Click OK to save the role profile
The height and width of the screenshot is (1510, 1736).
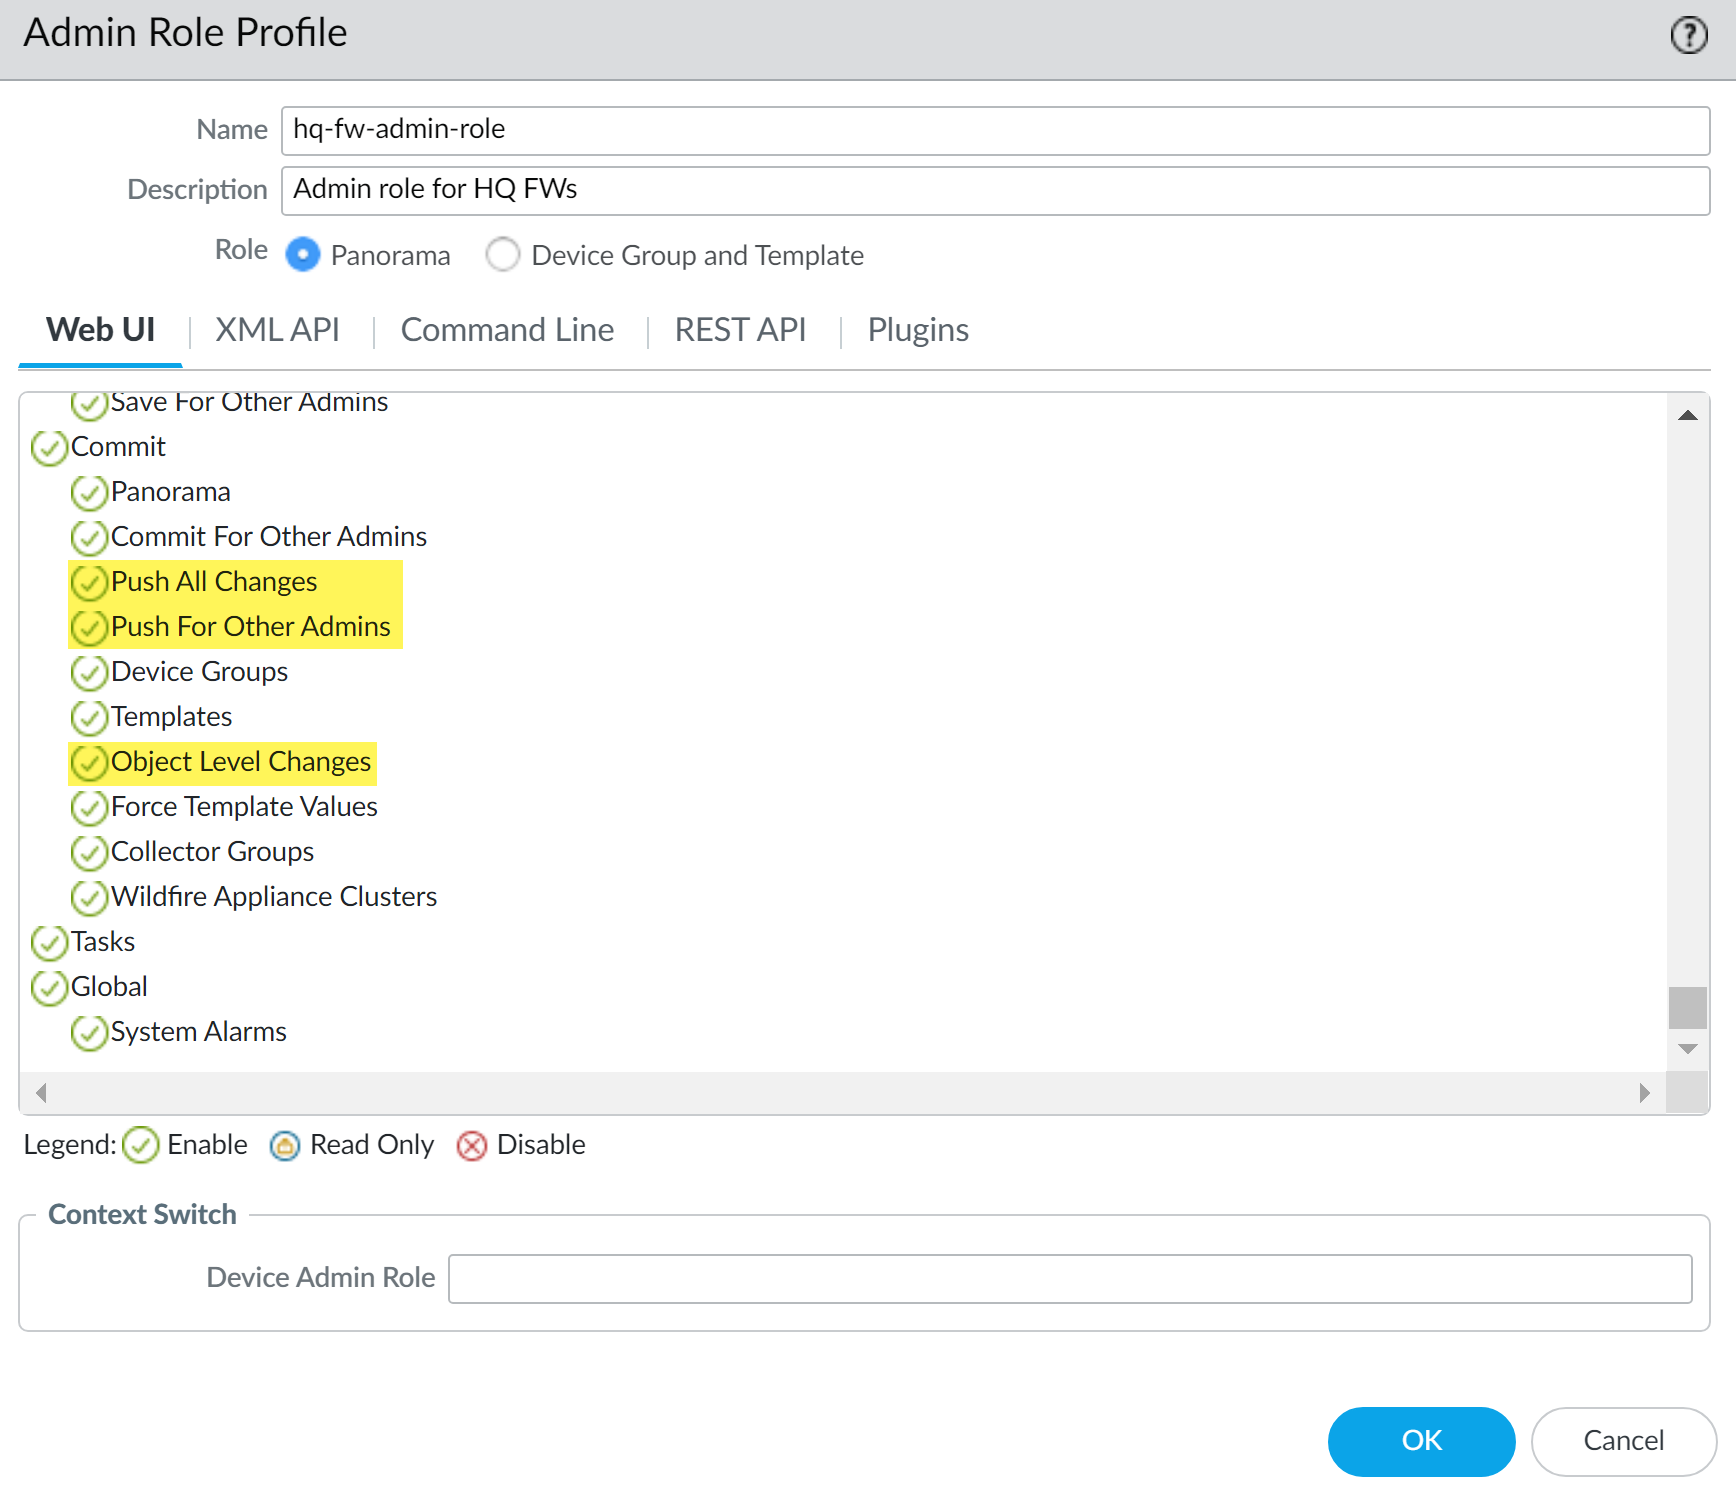[x=1420, y=1441]
